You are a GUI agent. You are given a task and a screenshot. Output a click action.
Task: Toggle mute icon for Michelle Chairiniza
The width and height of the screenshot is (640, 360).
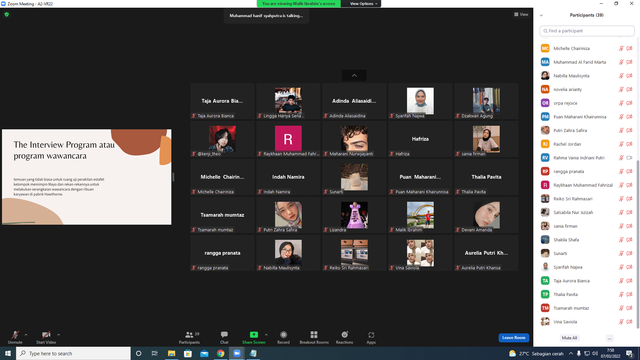(621, 48)
